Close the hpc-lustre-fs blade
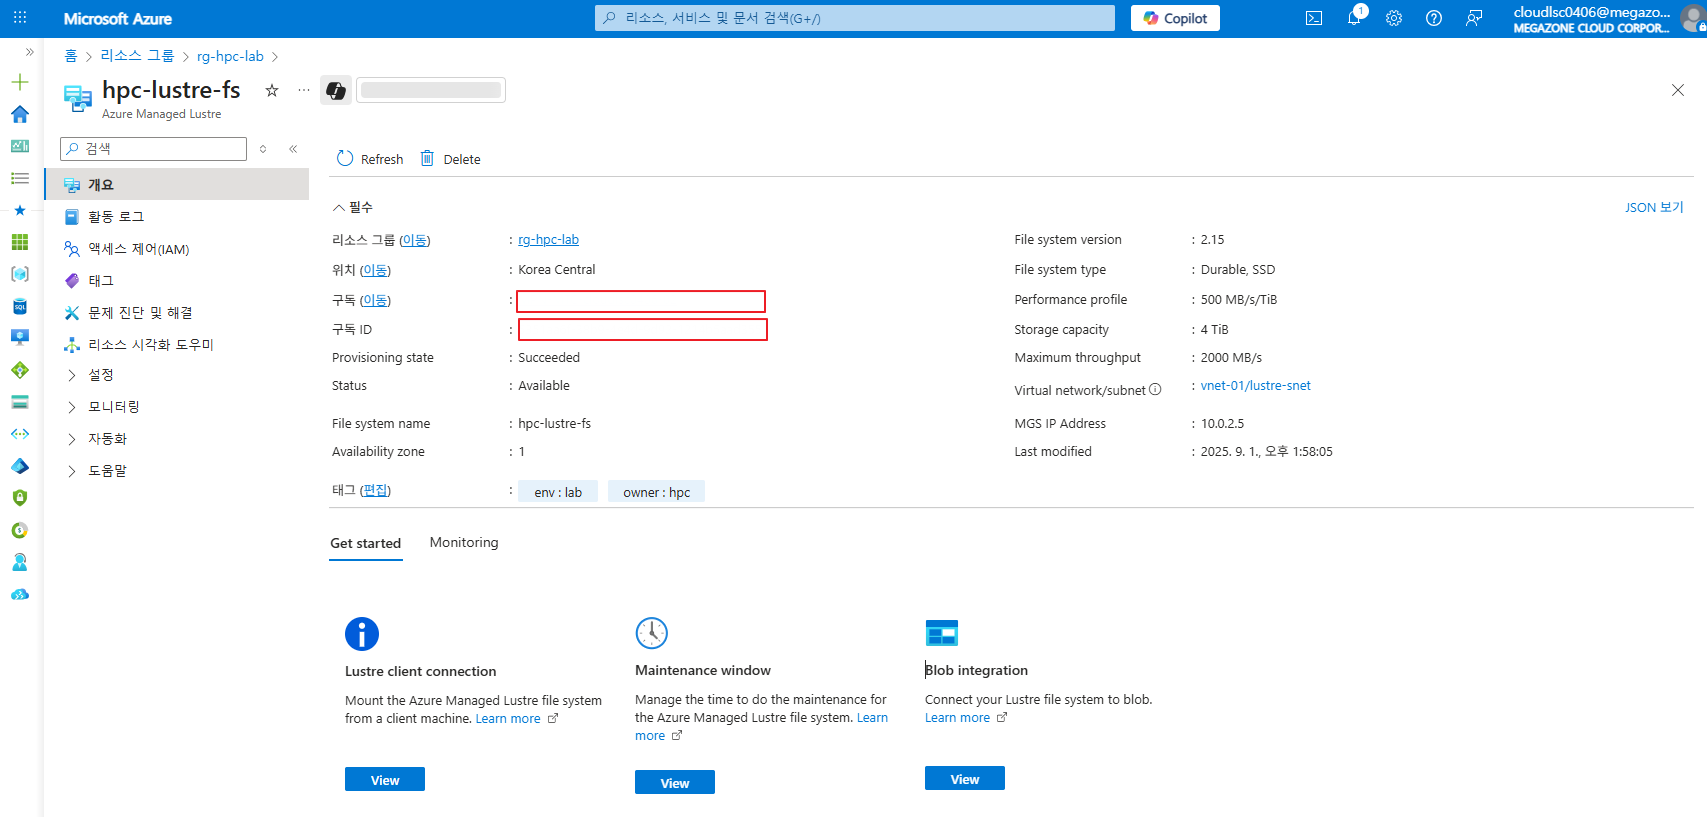Image resolution: width=1707 pixels, height=817 pixels. click(x=1678, y=90)
